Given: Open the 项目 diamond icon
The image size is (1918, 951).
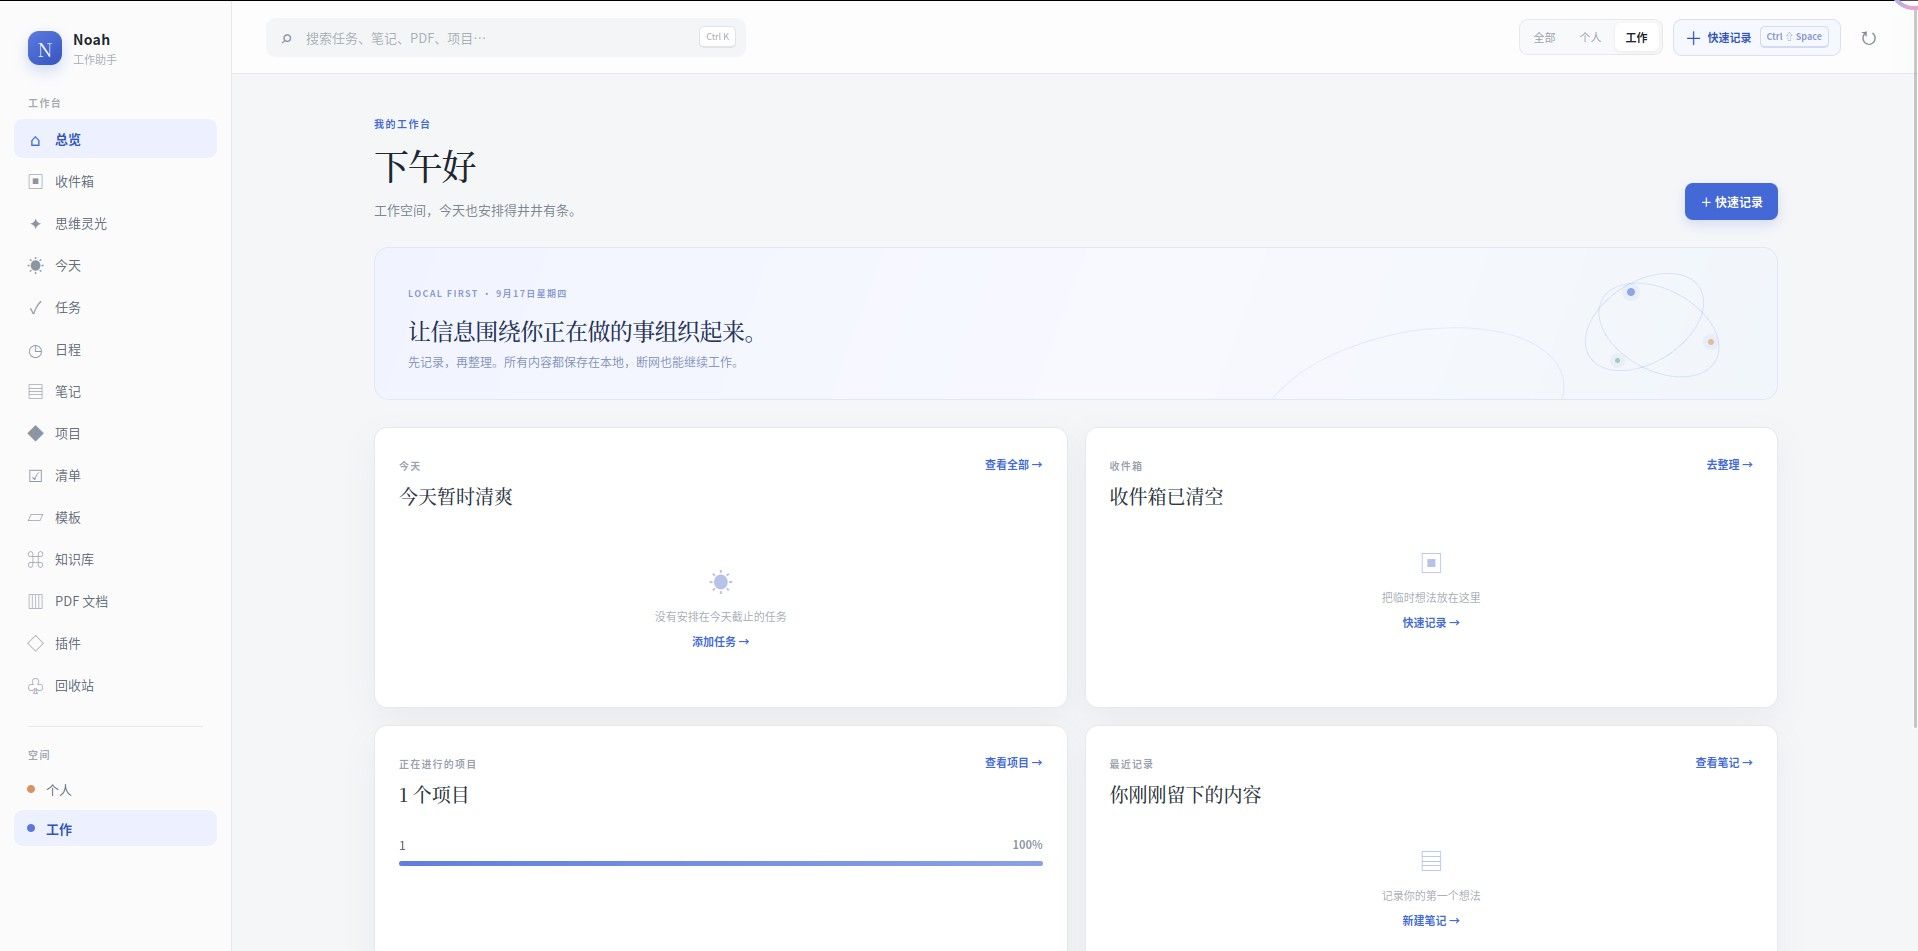Looking at the screenshot, I should click(36, 434).
